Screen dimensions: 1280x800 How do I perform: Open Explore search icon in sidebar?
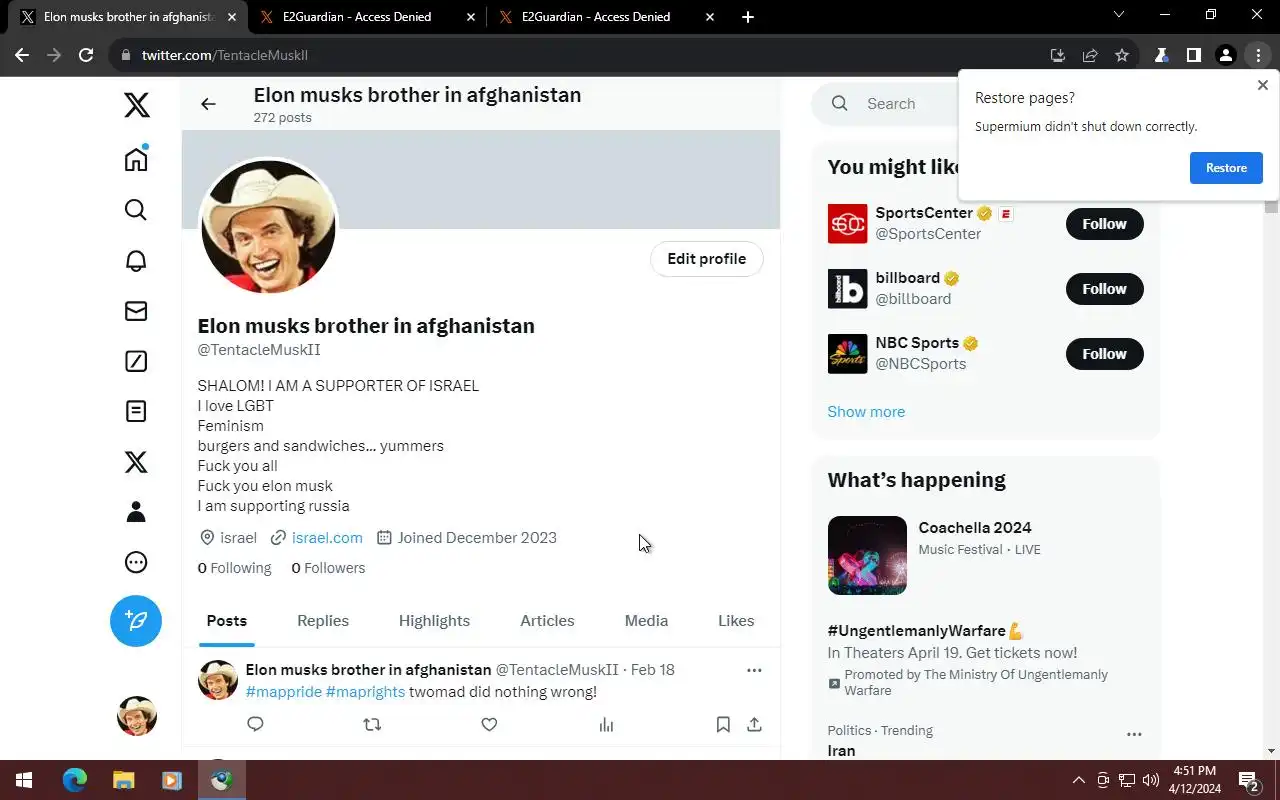coord(136,209)
